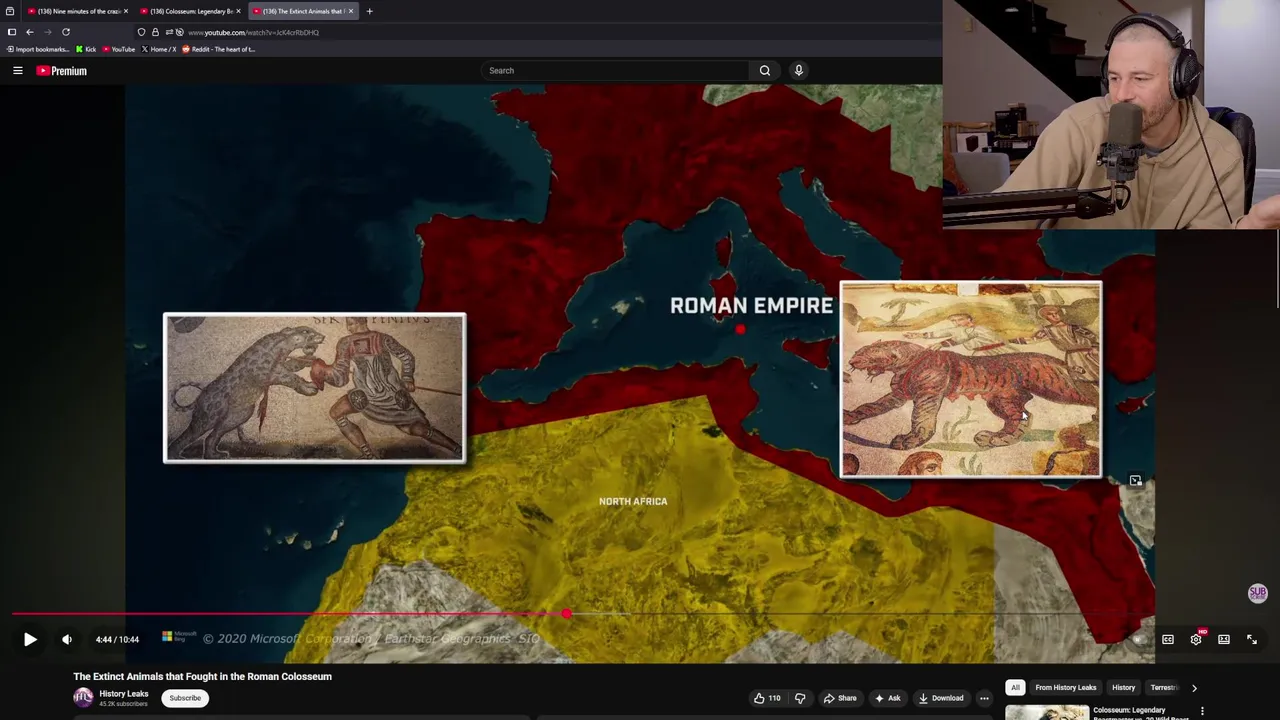Select From History Leaks chip

1066,688
